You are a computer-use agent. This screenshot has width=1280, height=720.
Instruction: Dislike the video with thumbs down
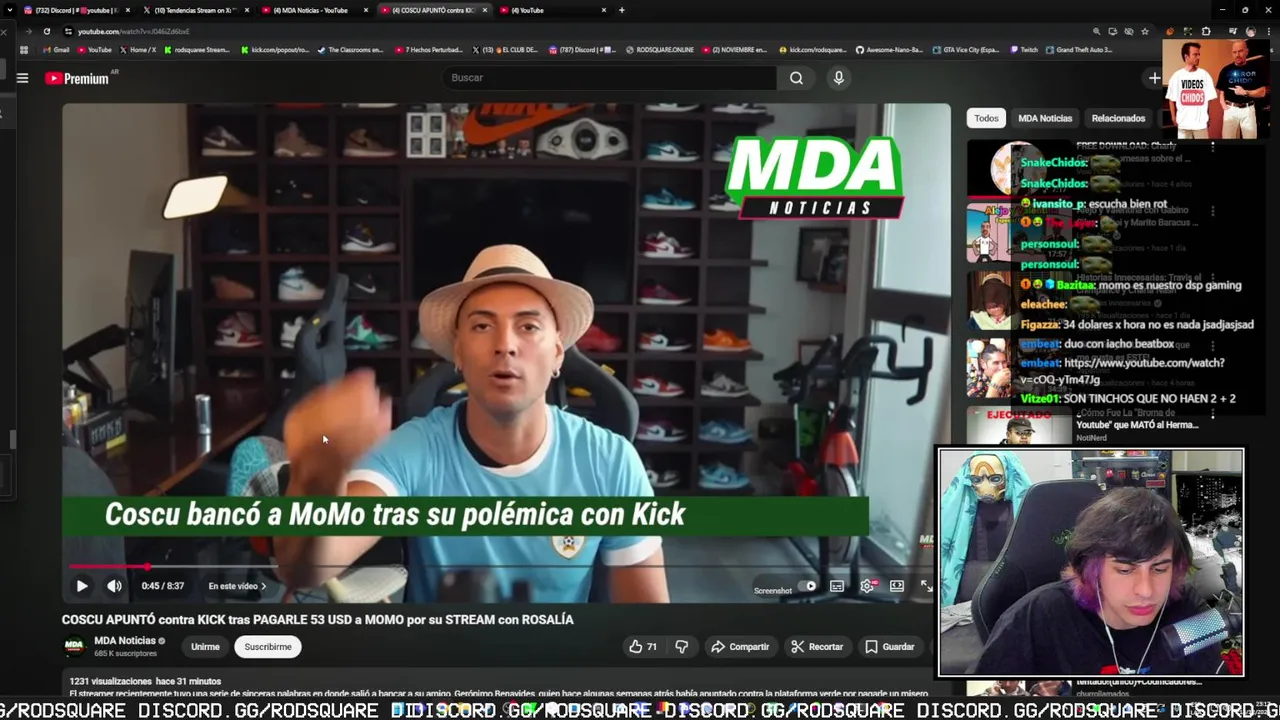[x=681, y=647]
